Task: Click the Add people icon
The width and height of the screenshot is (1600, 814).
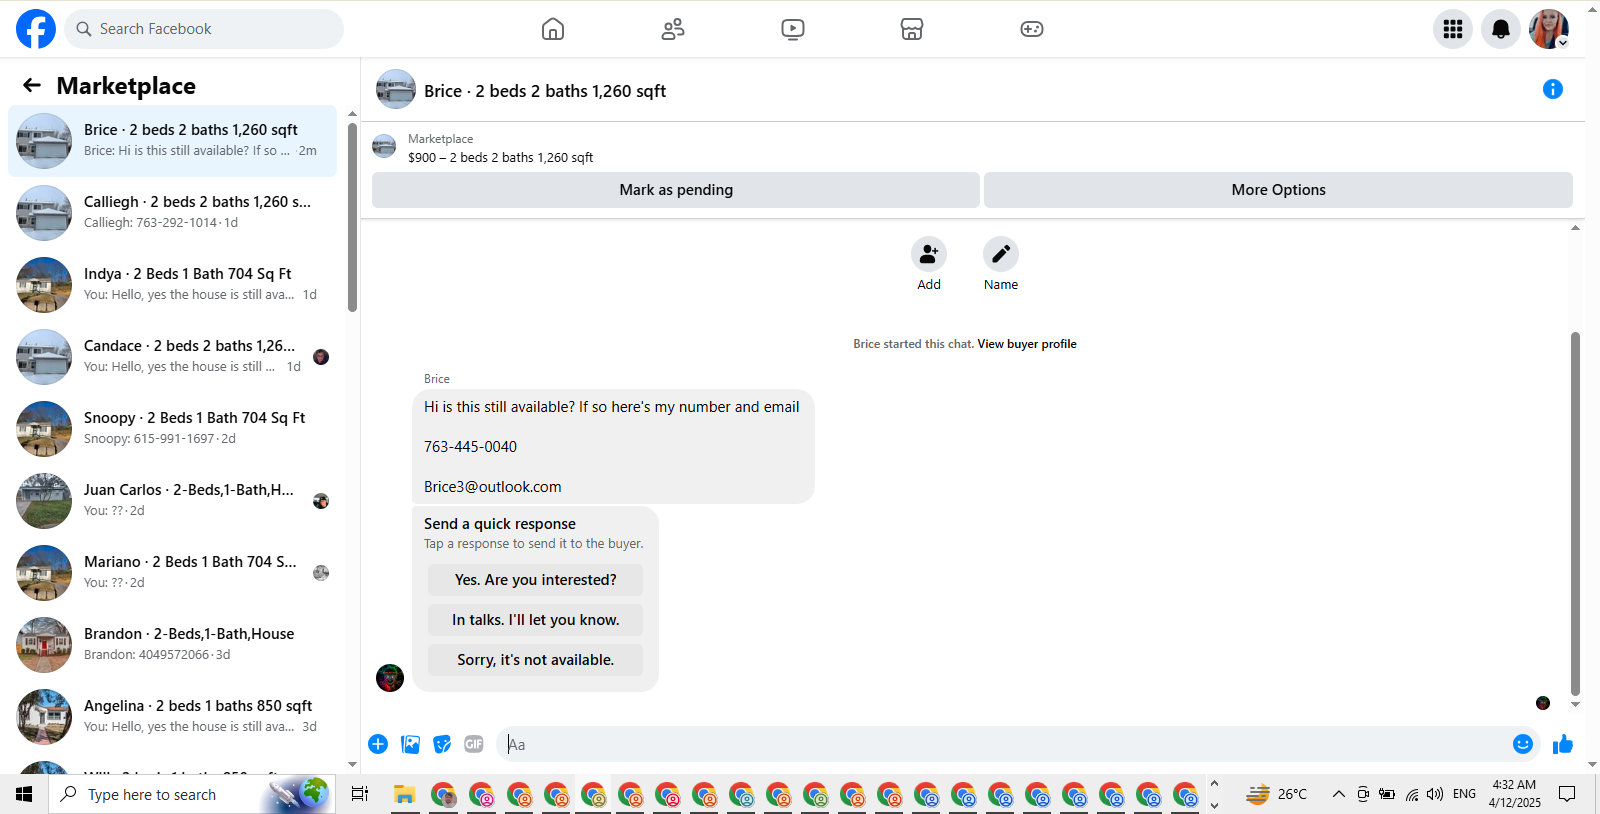Action: pyautogui.click(x=929, y=254)
